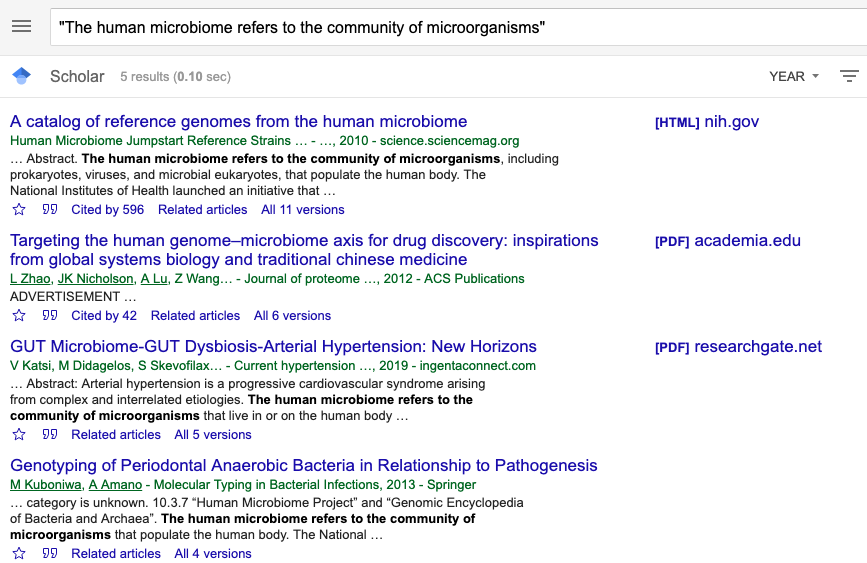
Task: Open the academia.edu PDF link
Action: click(727, 241)
